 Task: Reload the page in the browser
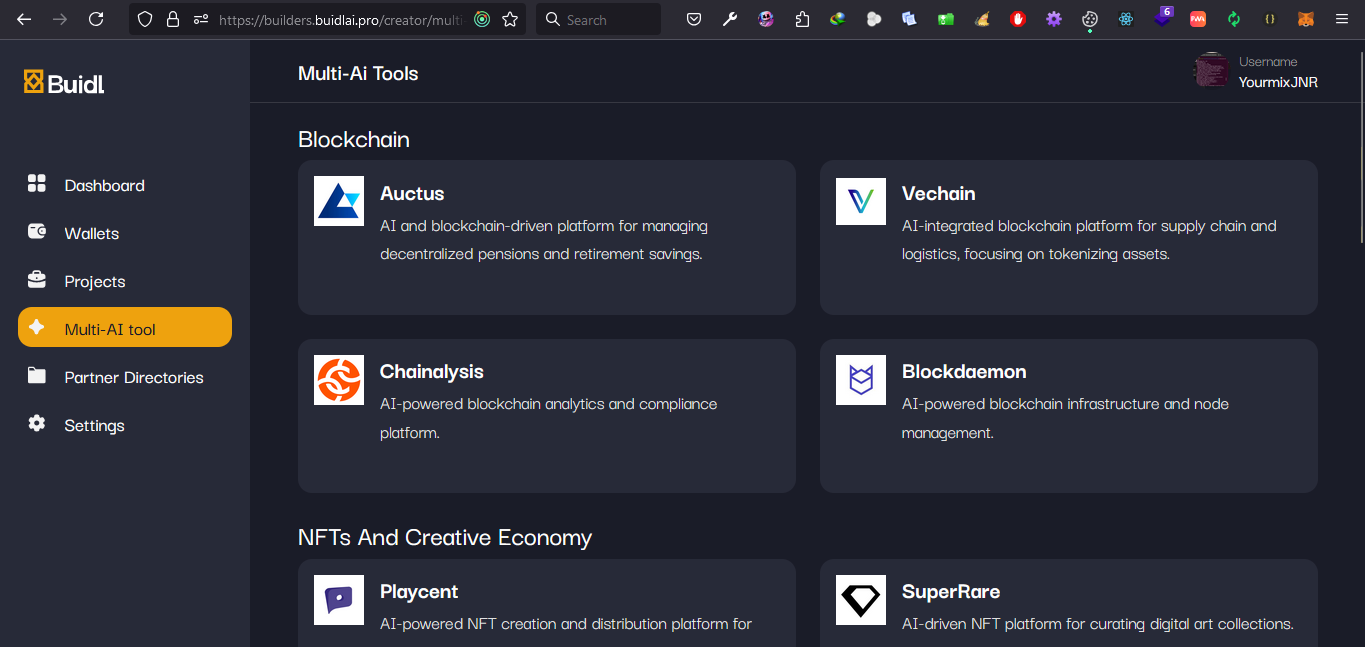click(96, 19)
